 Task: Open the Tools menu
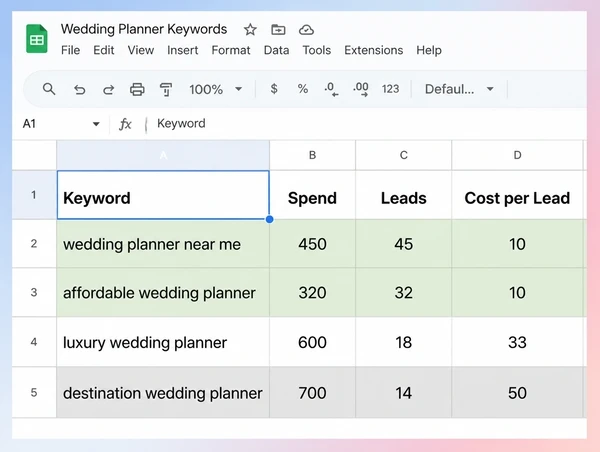(x=316, y=50)
